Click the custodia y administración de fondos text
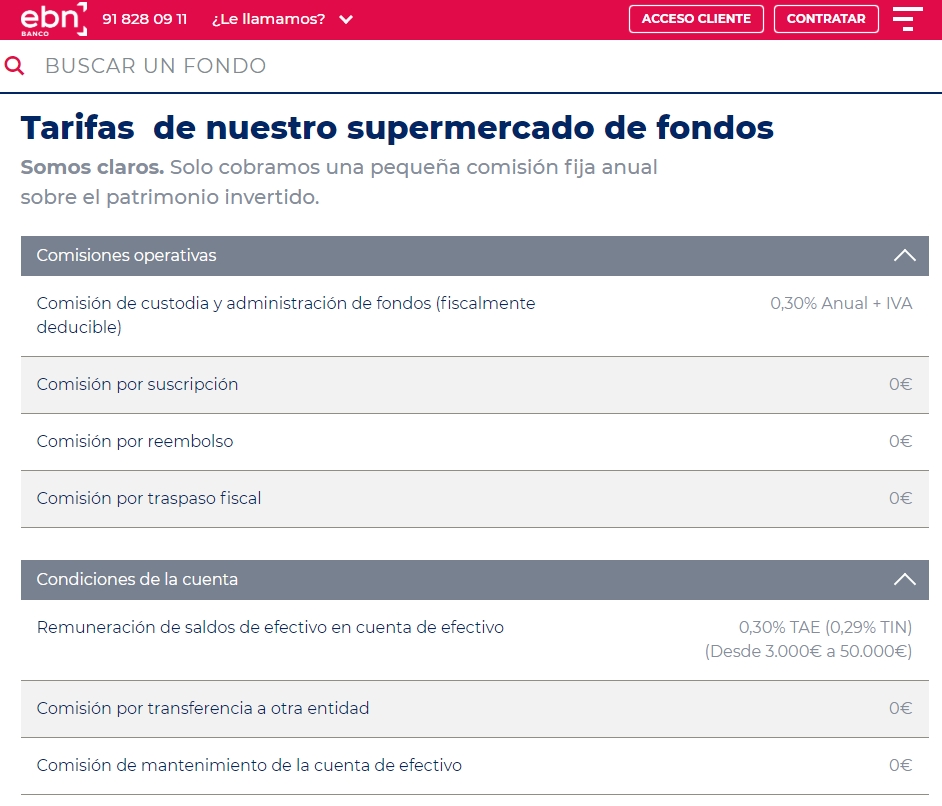Image resolution: width=942 pixels, height=806 pixels. coord(286,315)
